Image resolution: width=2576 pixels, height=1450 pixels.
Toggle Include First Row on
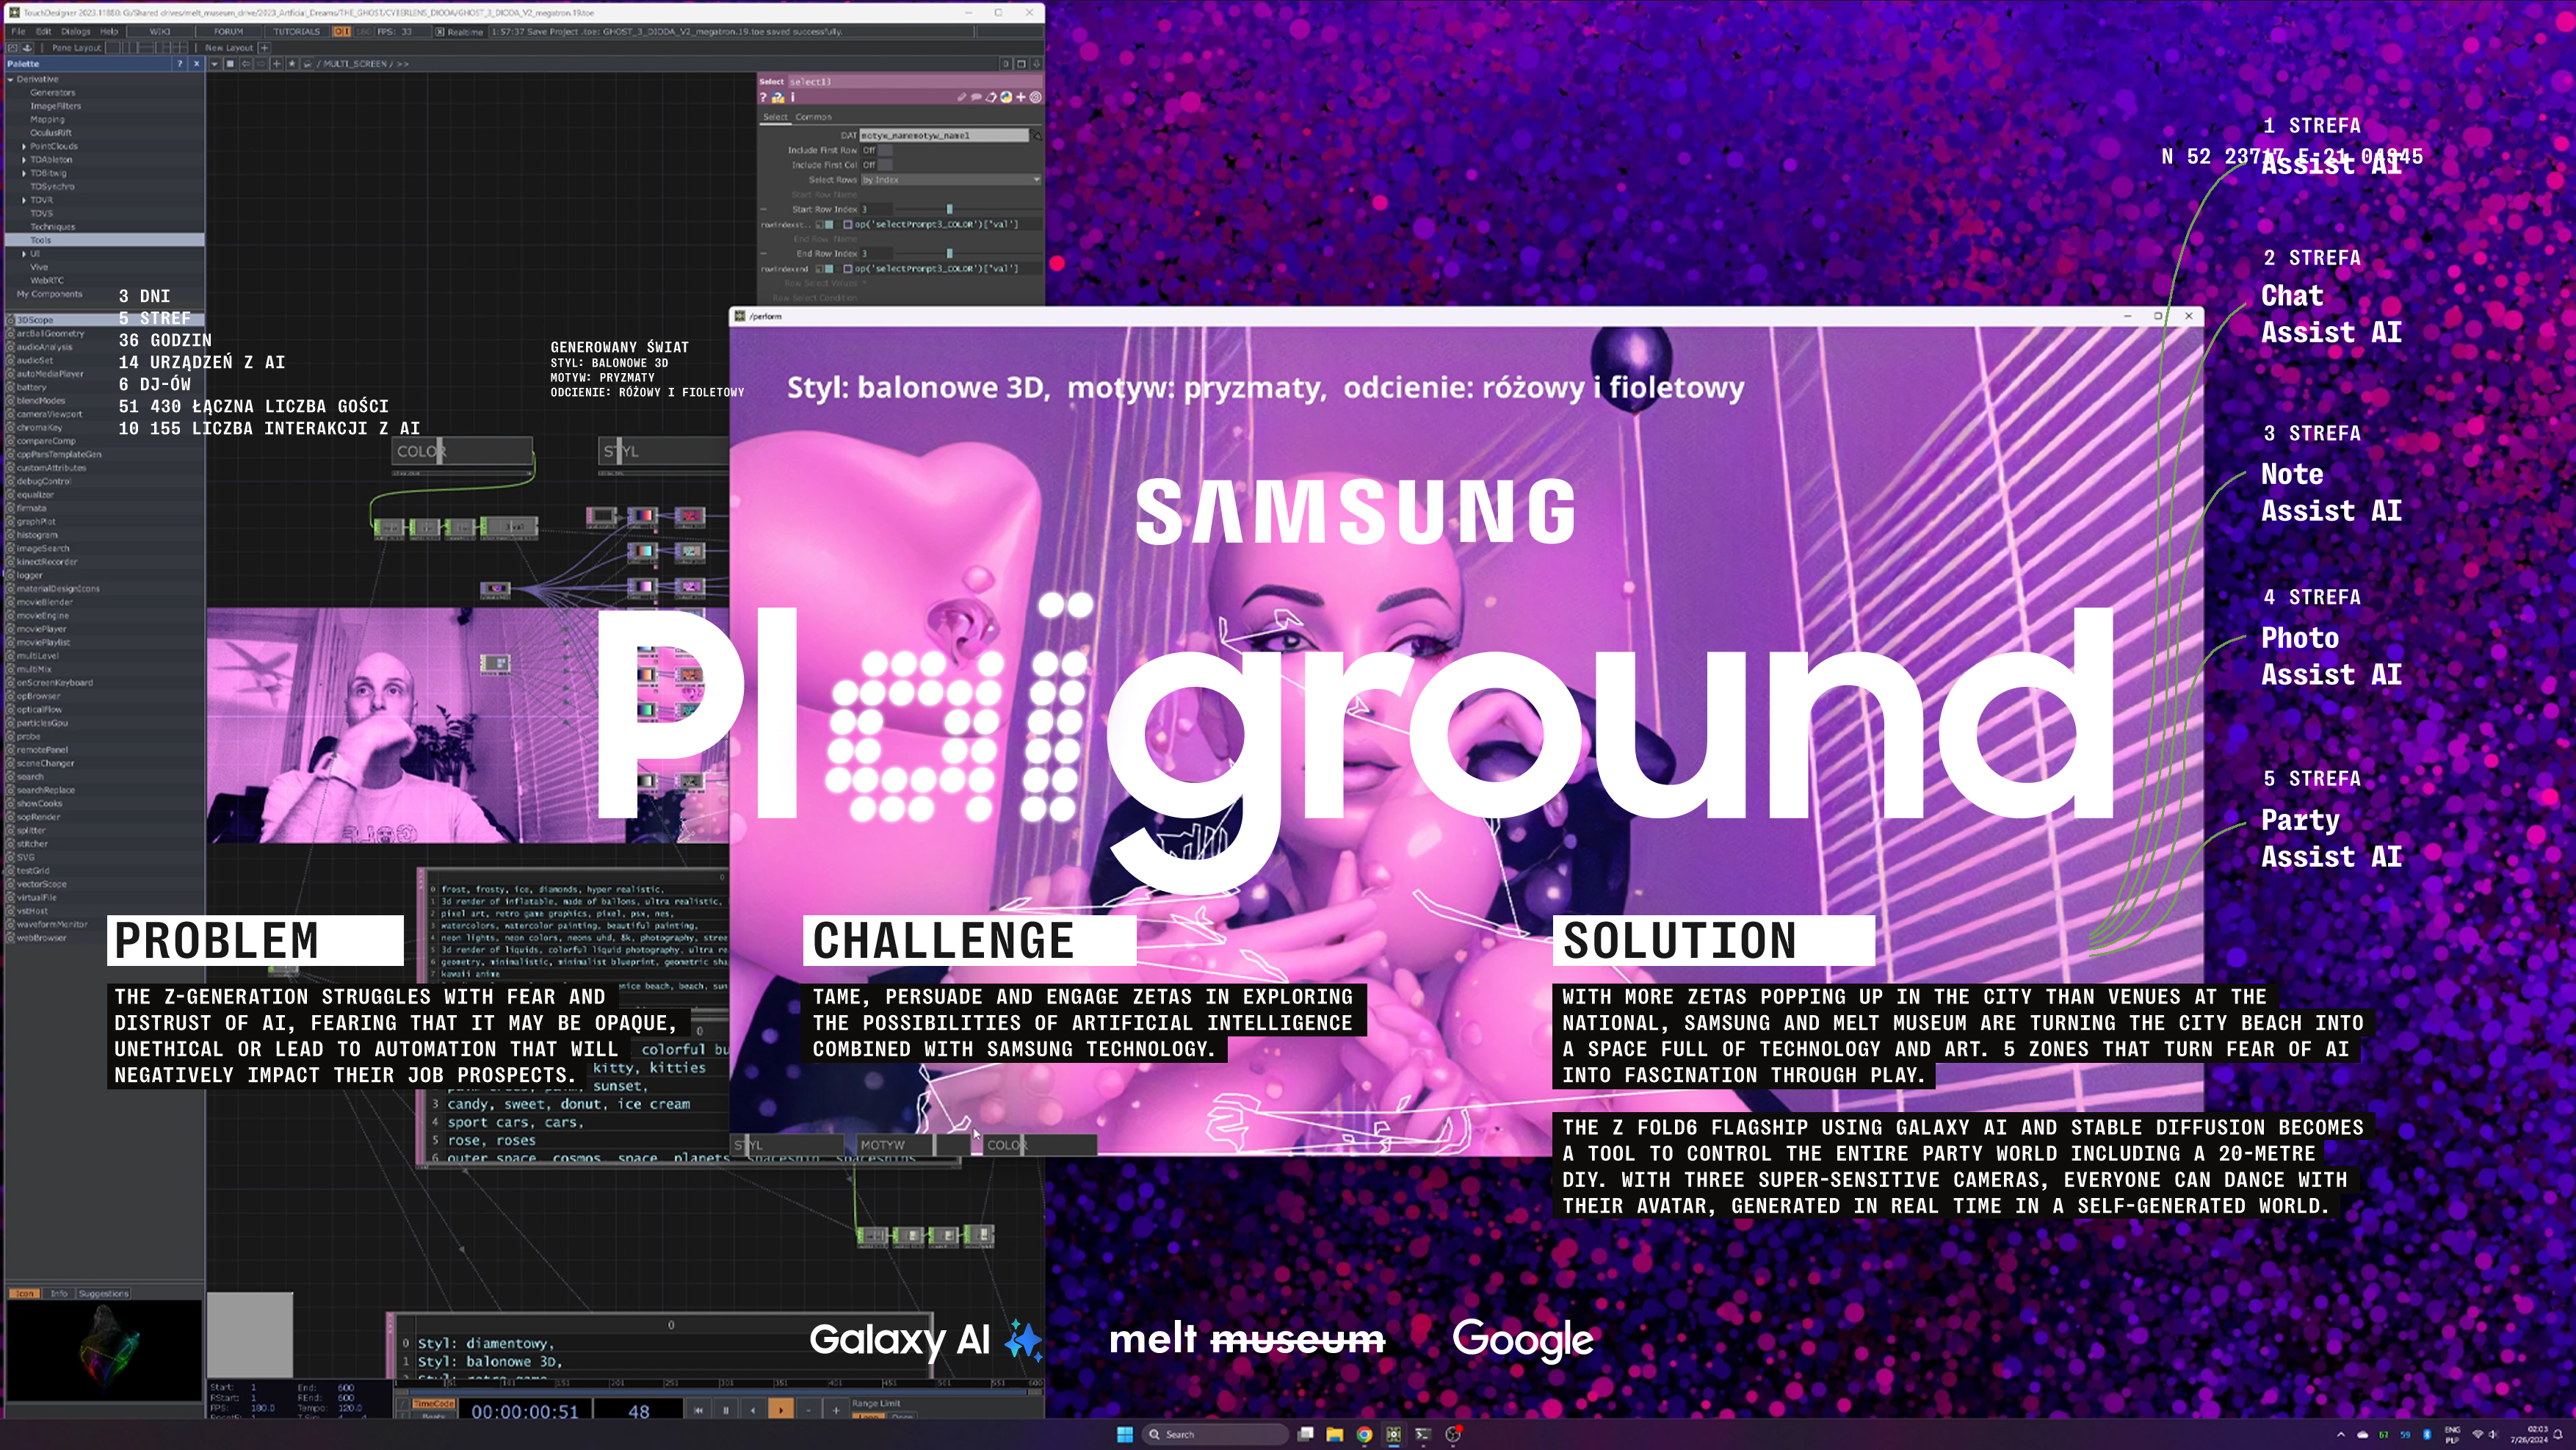pyautogui.click(x=885, y=151)
